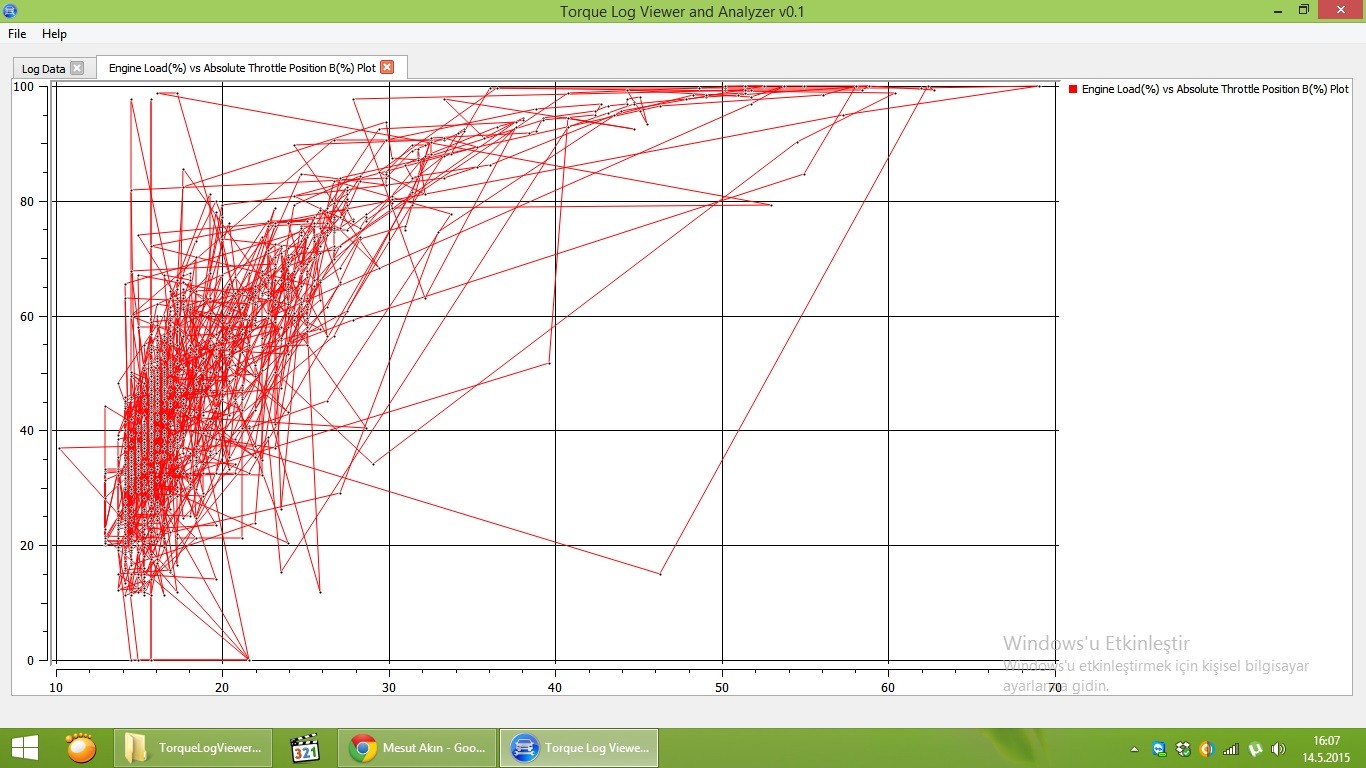Click the red legend swatch for the plot

click(1073, 89)
